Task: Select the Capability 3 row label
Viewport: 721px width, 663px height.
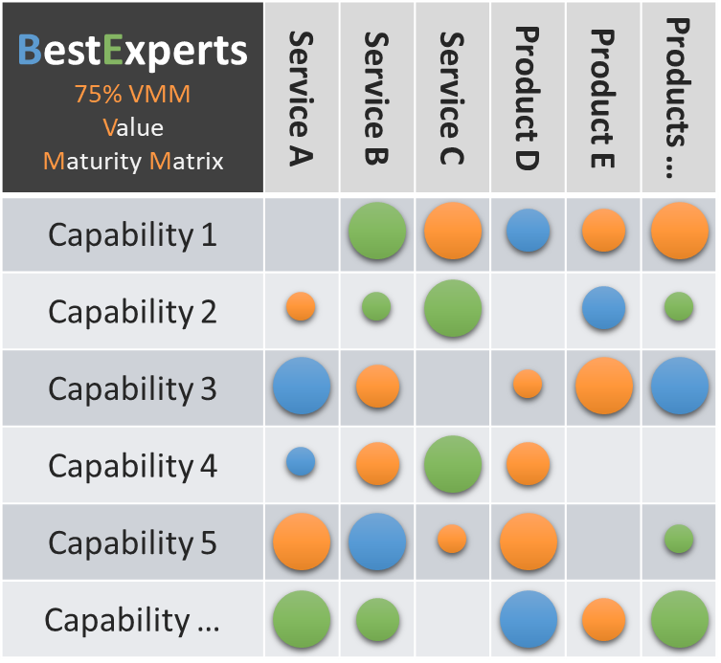Action: click(132, 389)
